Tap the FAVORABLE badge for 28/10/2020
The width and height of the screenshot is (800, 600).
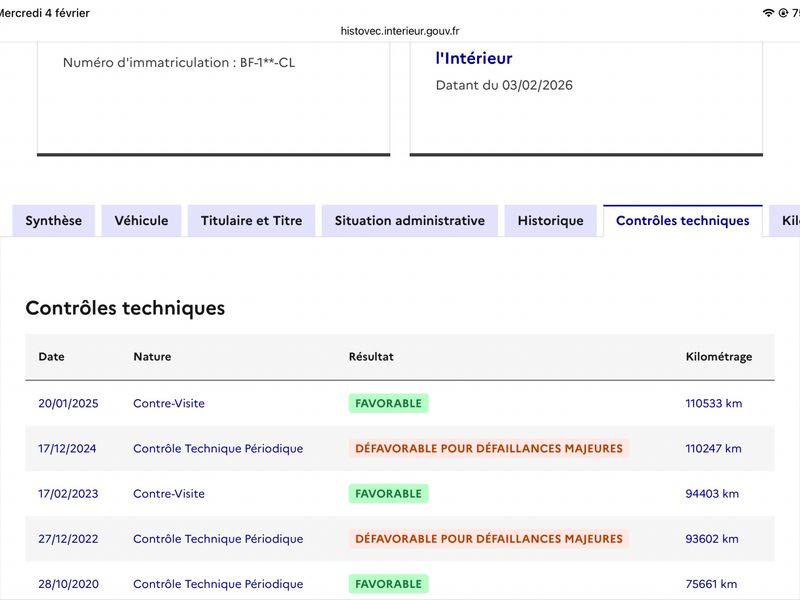(388, 584)
